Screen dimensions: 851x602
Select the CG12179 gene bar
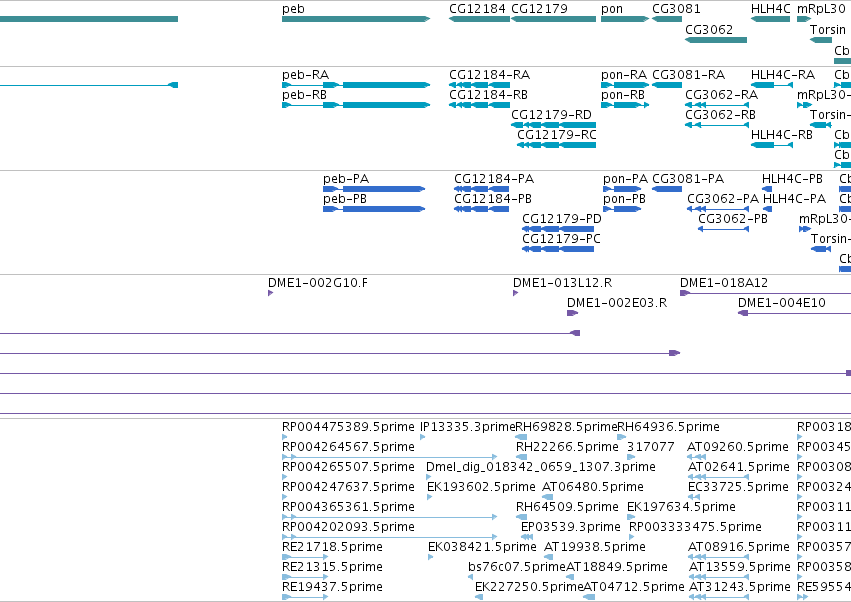554,19
